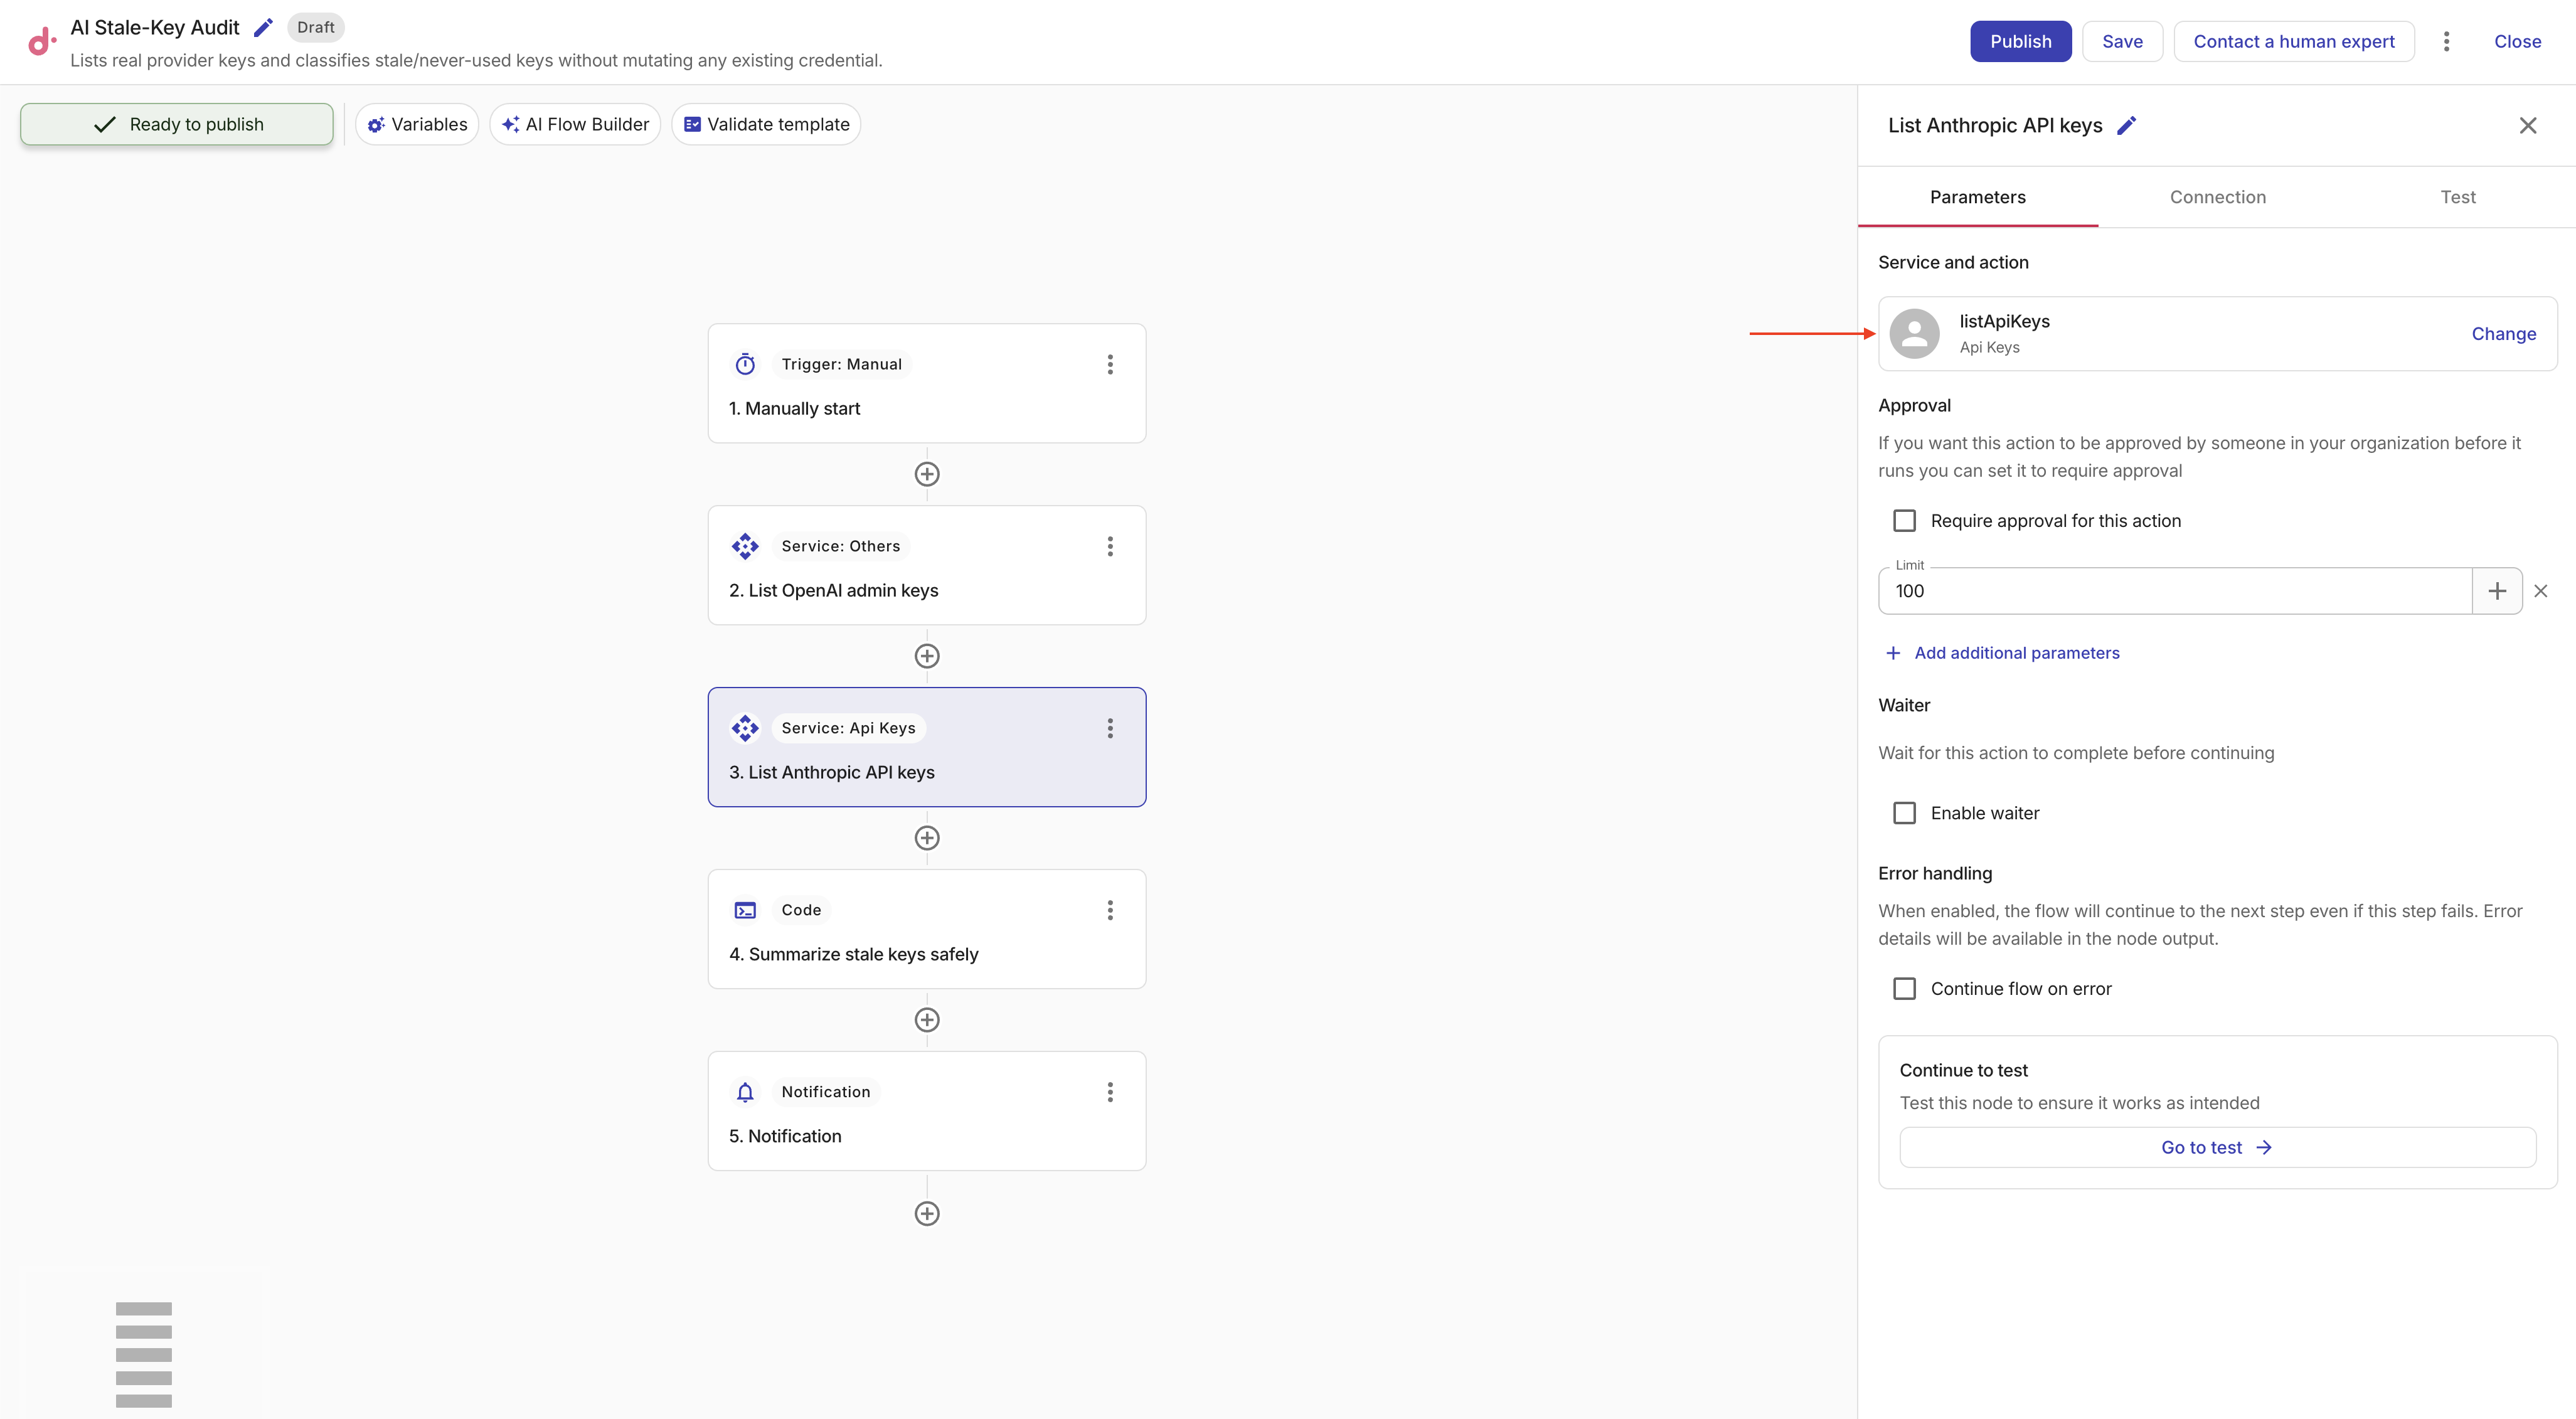Image resolution: width=2576 pixels, height=1419 pixels.
Task: Click Validate template
Action: [766, 124]
